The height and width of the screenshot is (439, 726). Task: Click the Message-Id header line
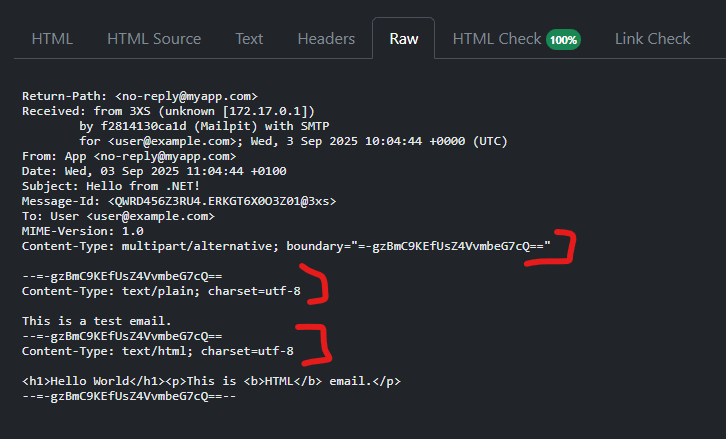click(x=179, y=201)
